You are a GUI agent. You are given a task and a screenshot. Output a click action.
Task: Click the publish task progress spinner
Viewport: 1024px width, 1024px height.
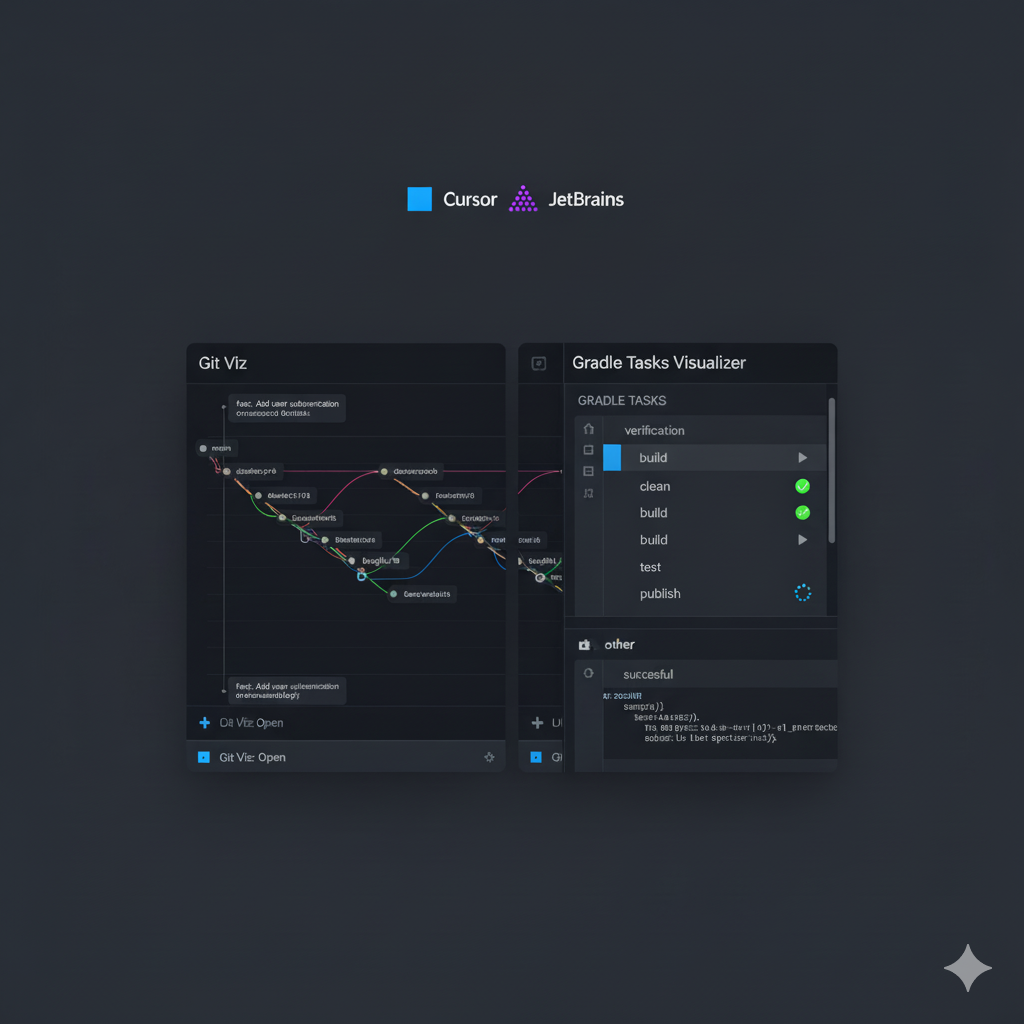(x=802, y=592)
